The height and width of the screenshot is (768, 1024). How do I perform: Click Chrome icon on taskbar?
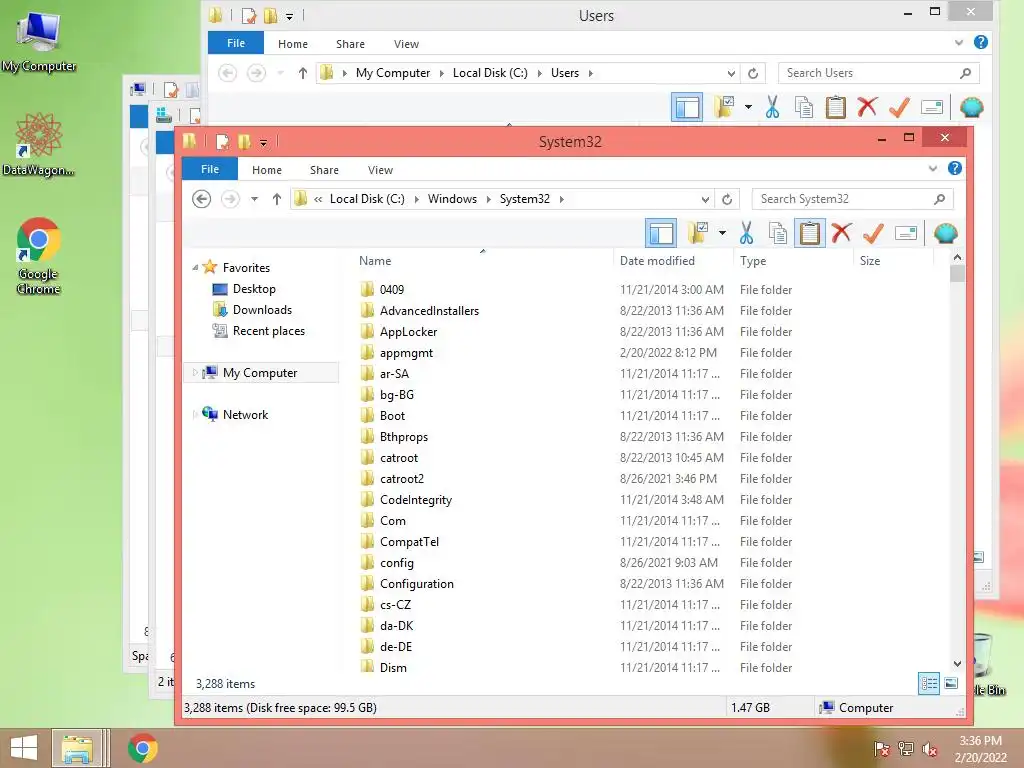pyautogui.click(x=142, y=748)
